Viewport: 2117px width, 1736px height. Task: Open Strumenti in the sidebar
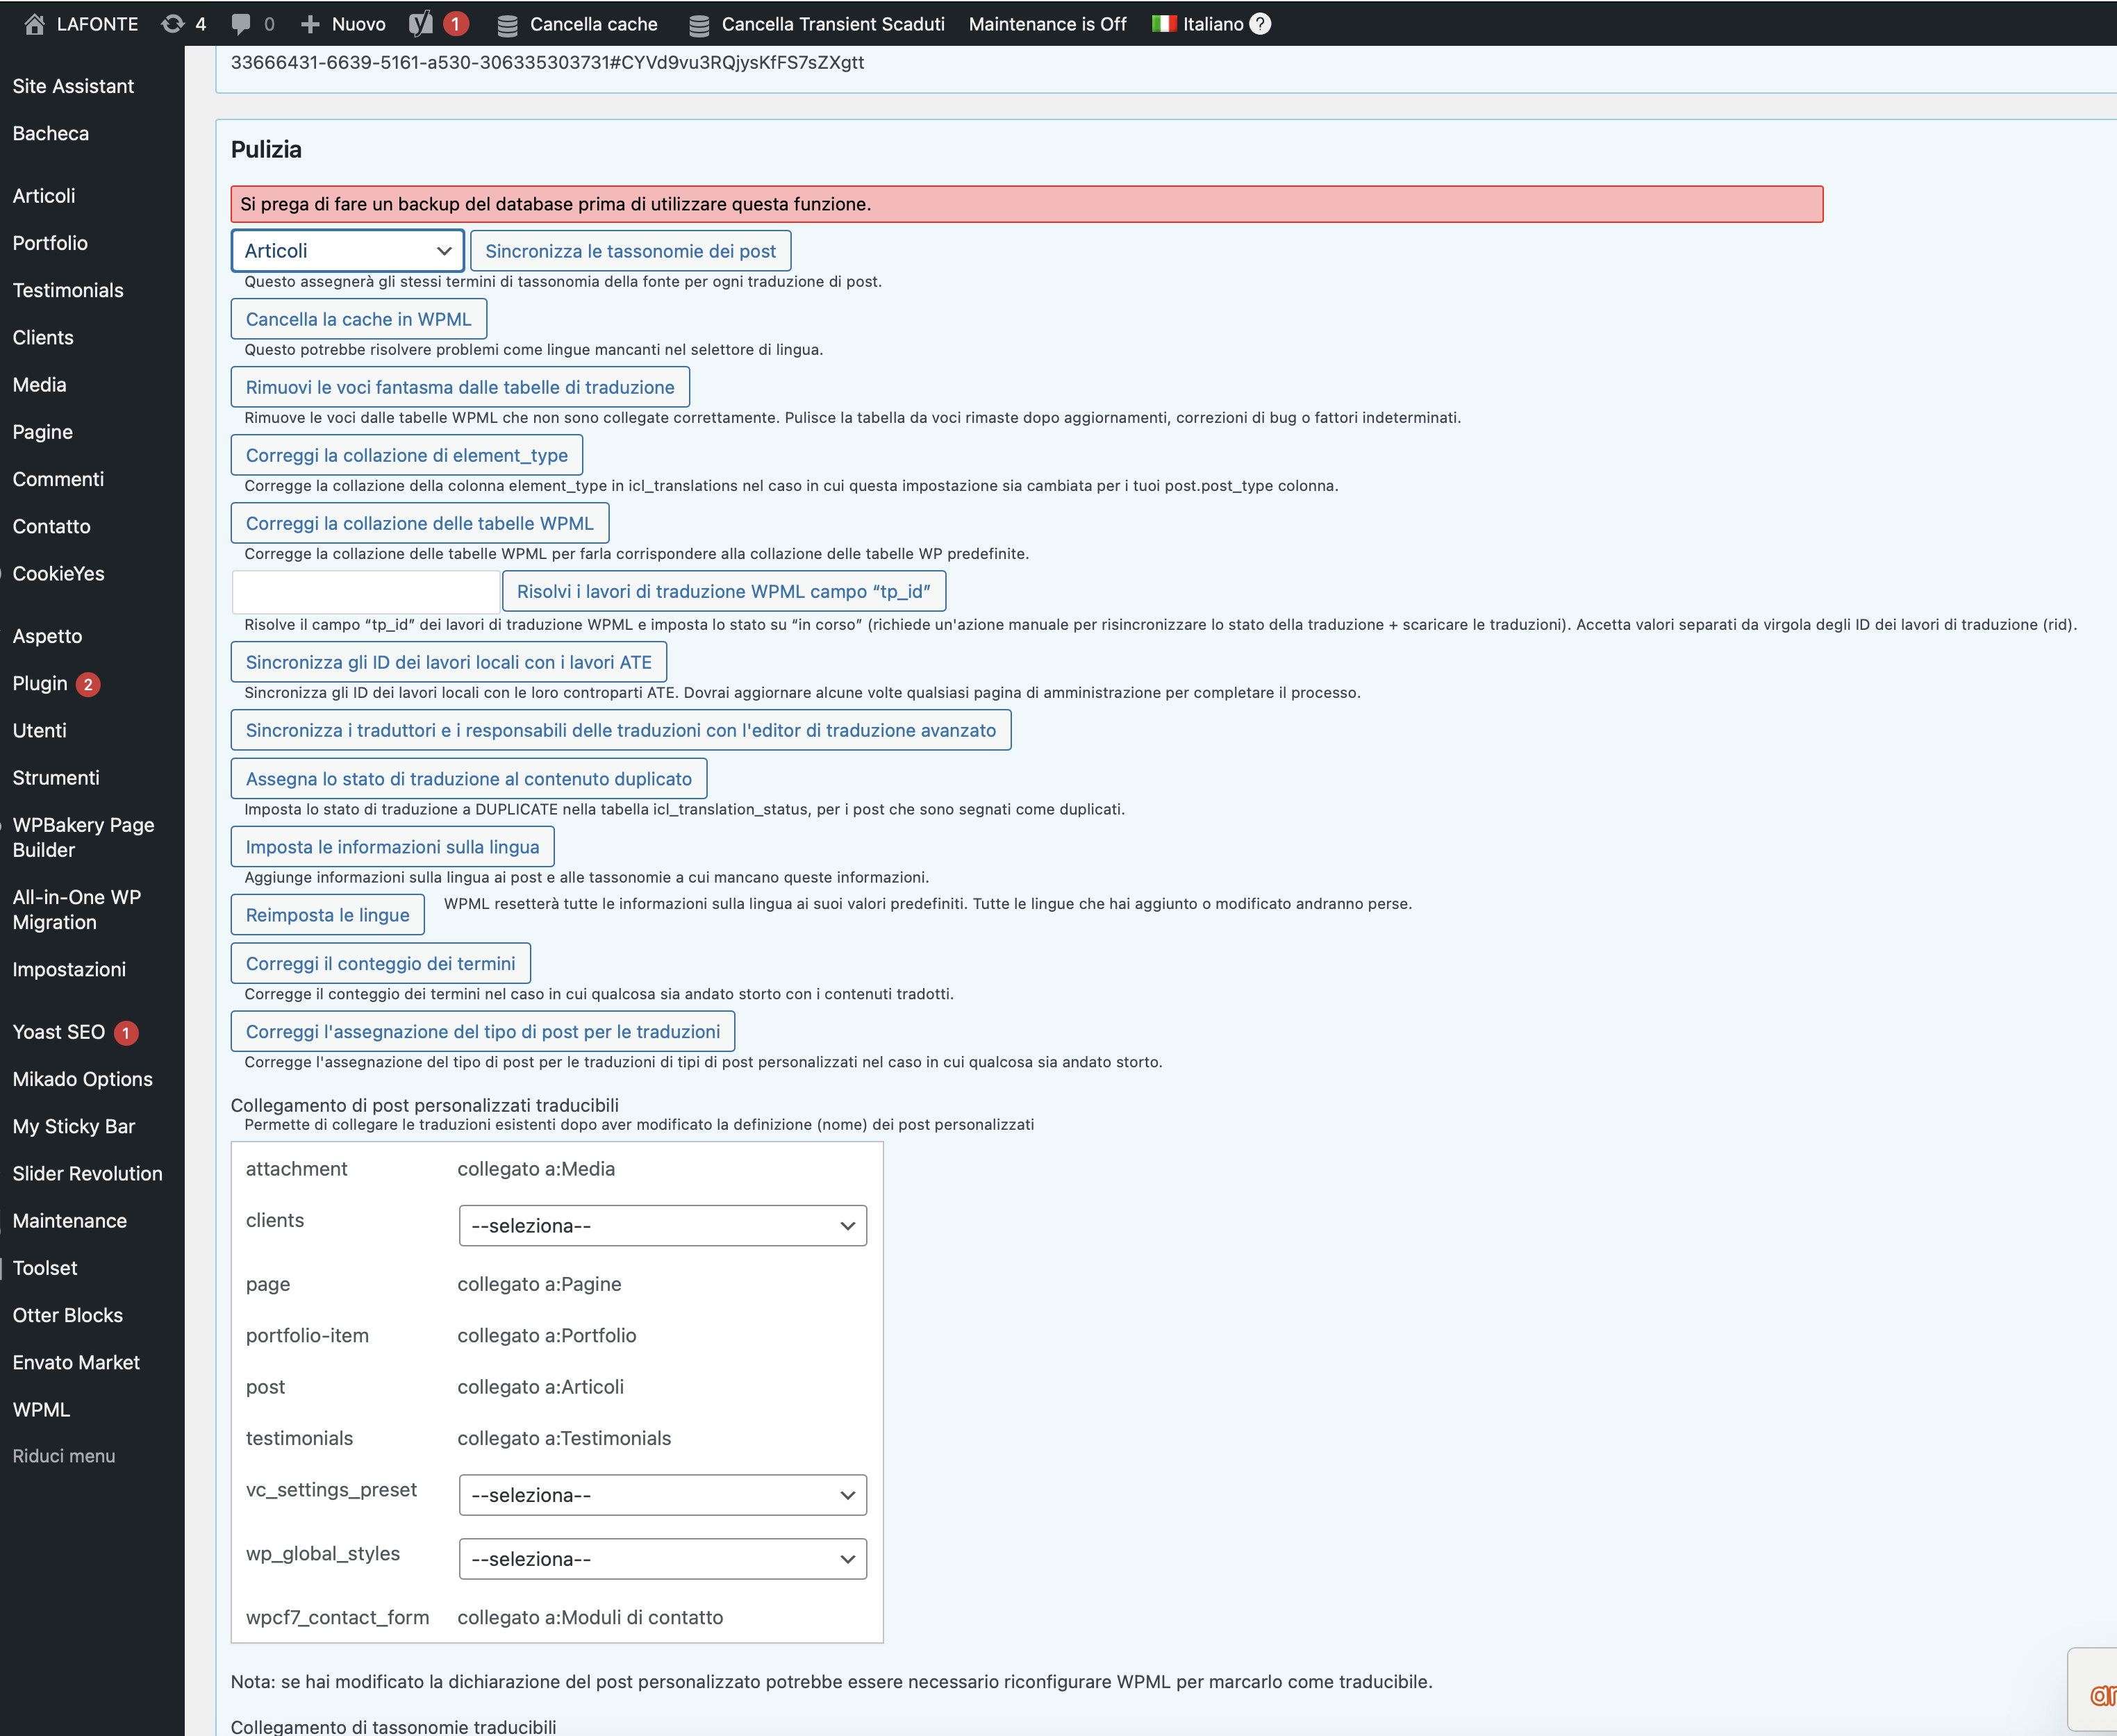(x=56, y=777)
